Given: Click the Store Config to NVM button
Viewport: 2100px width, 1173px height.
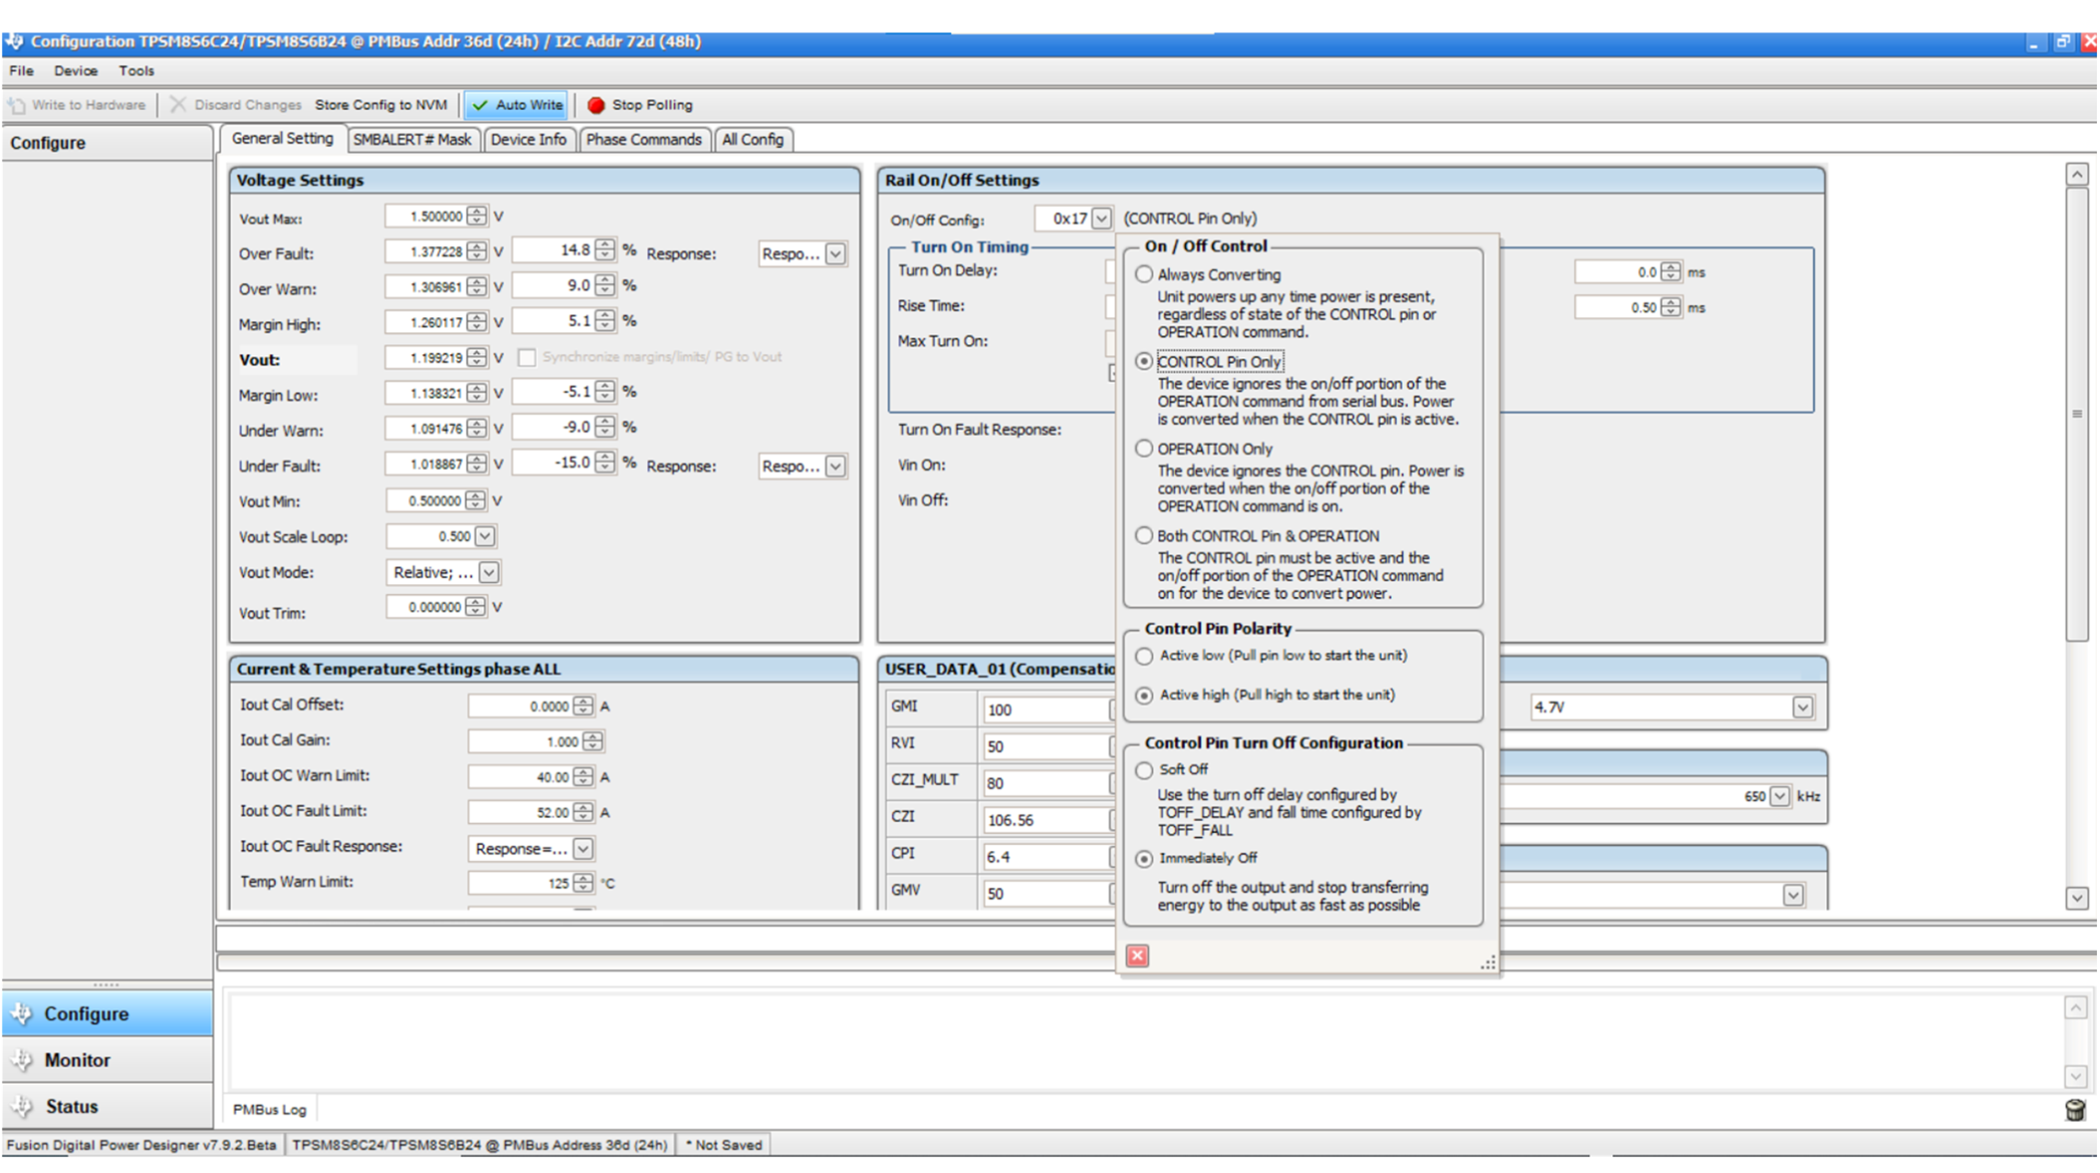Looking at the screenshot, I should click(x=380, y=104).
